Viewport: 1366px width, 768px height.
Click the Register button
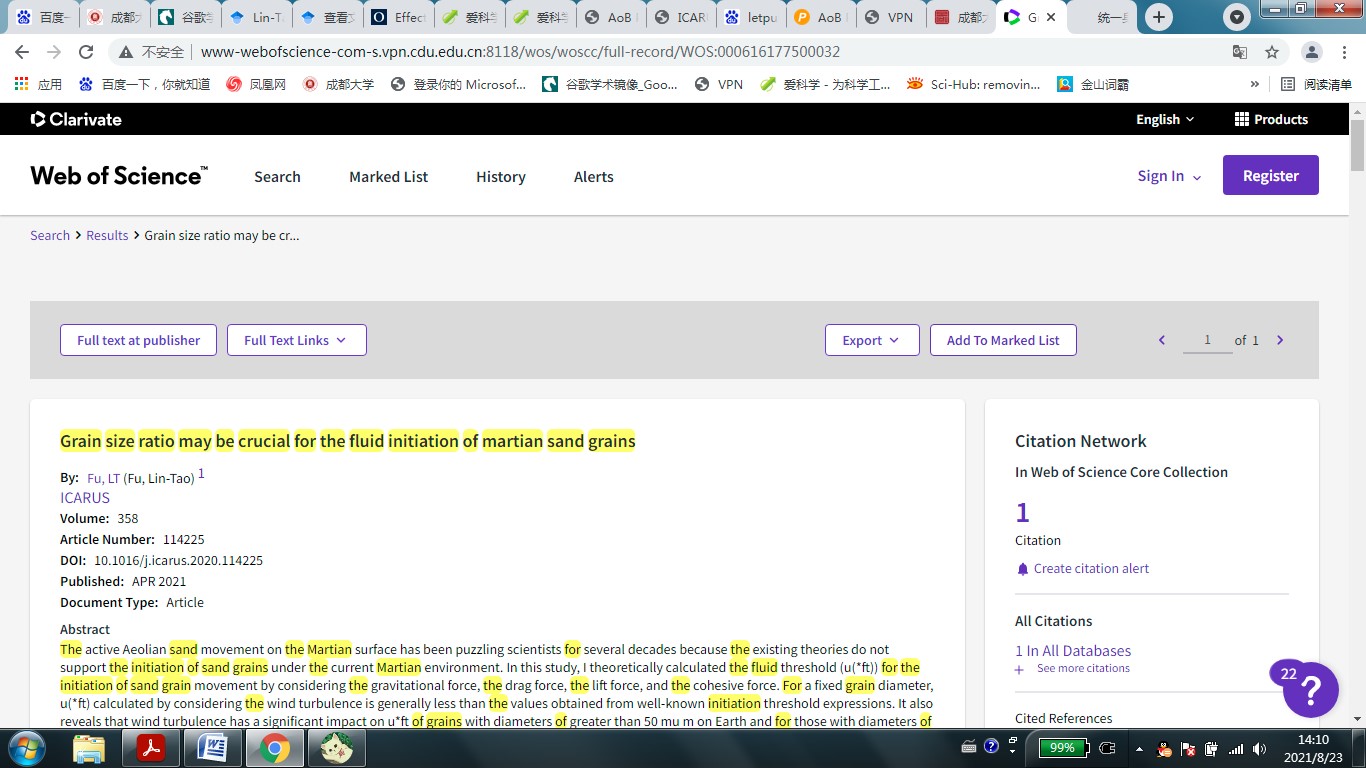[1270, 176]
